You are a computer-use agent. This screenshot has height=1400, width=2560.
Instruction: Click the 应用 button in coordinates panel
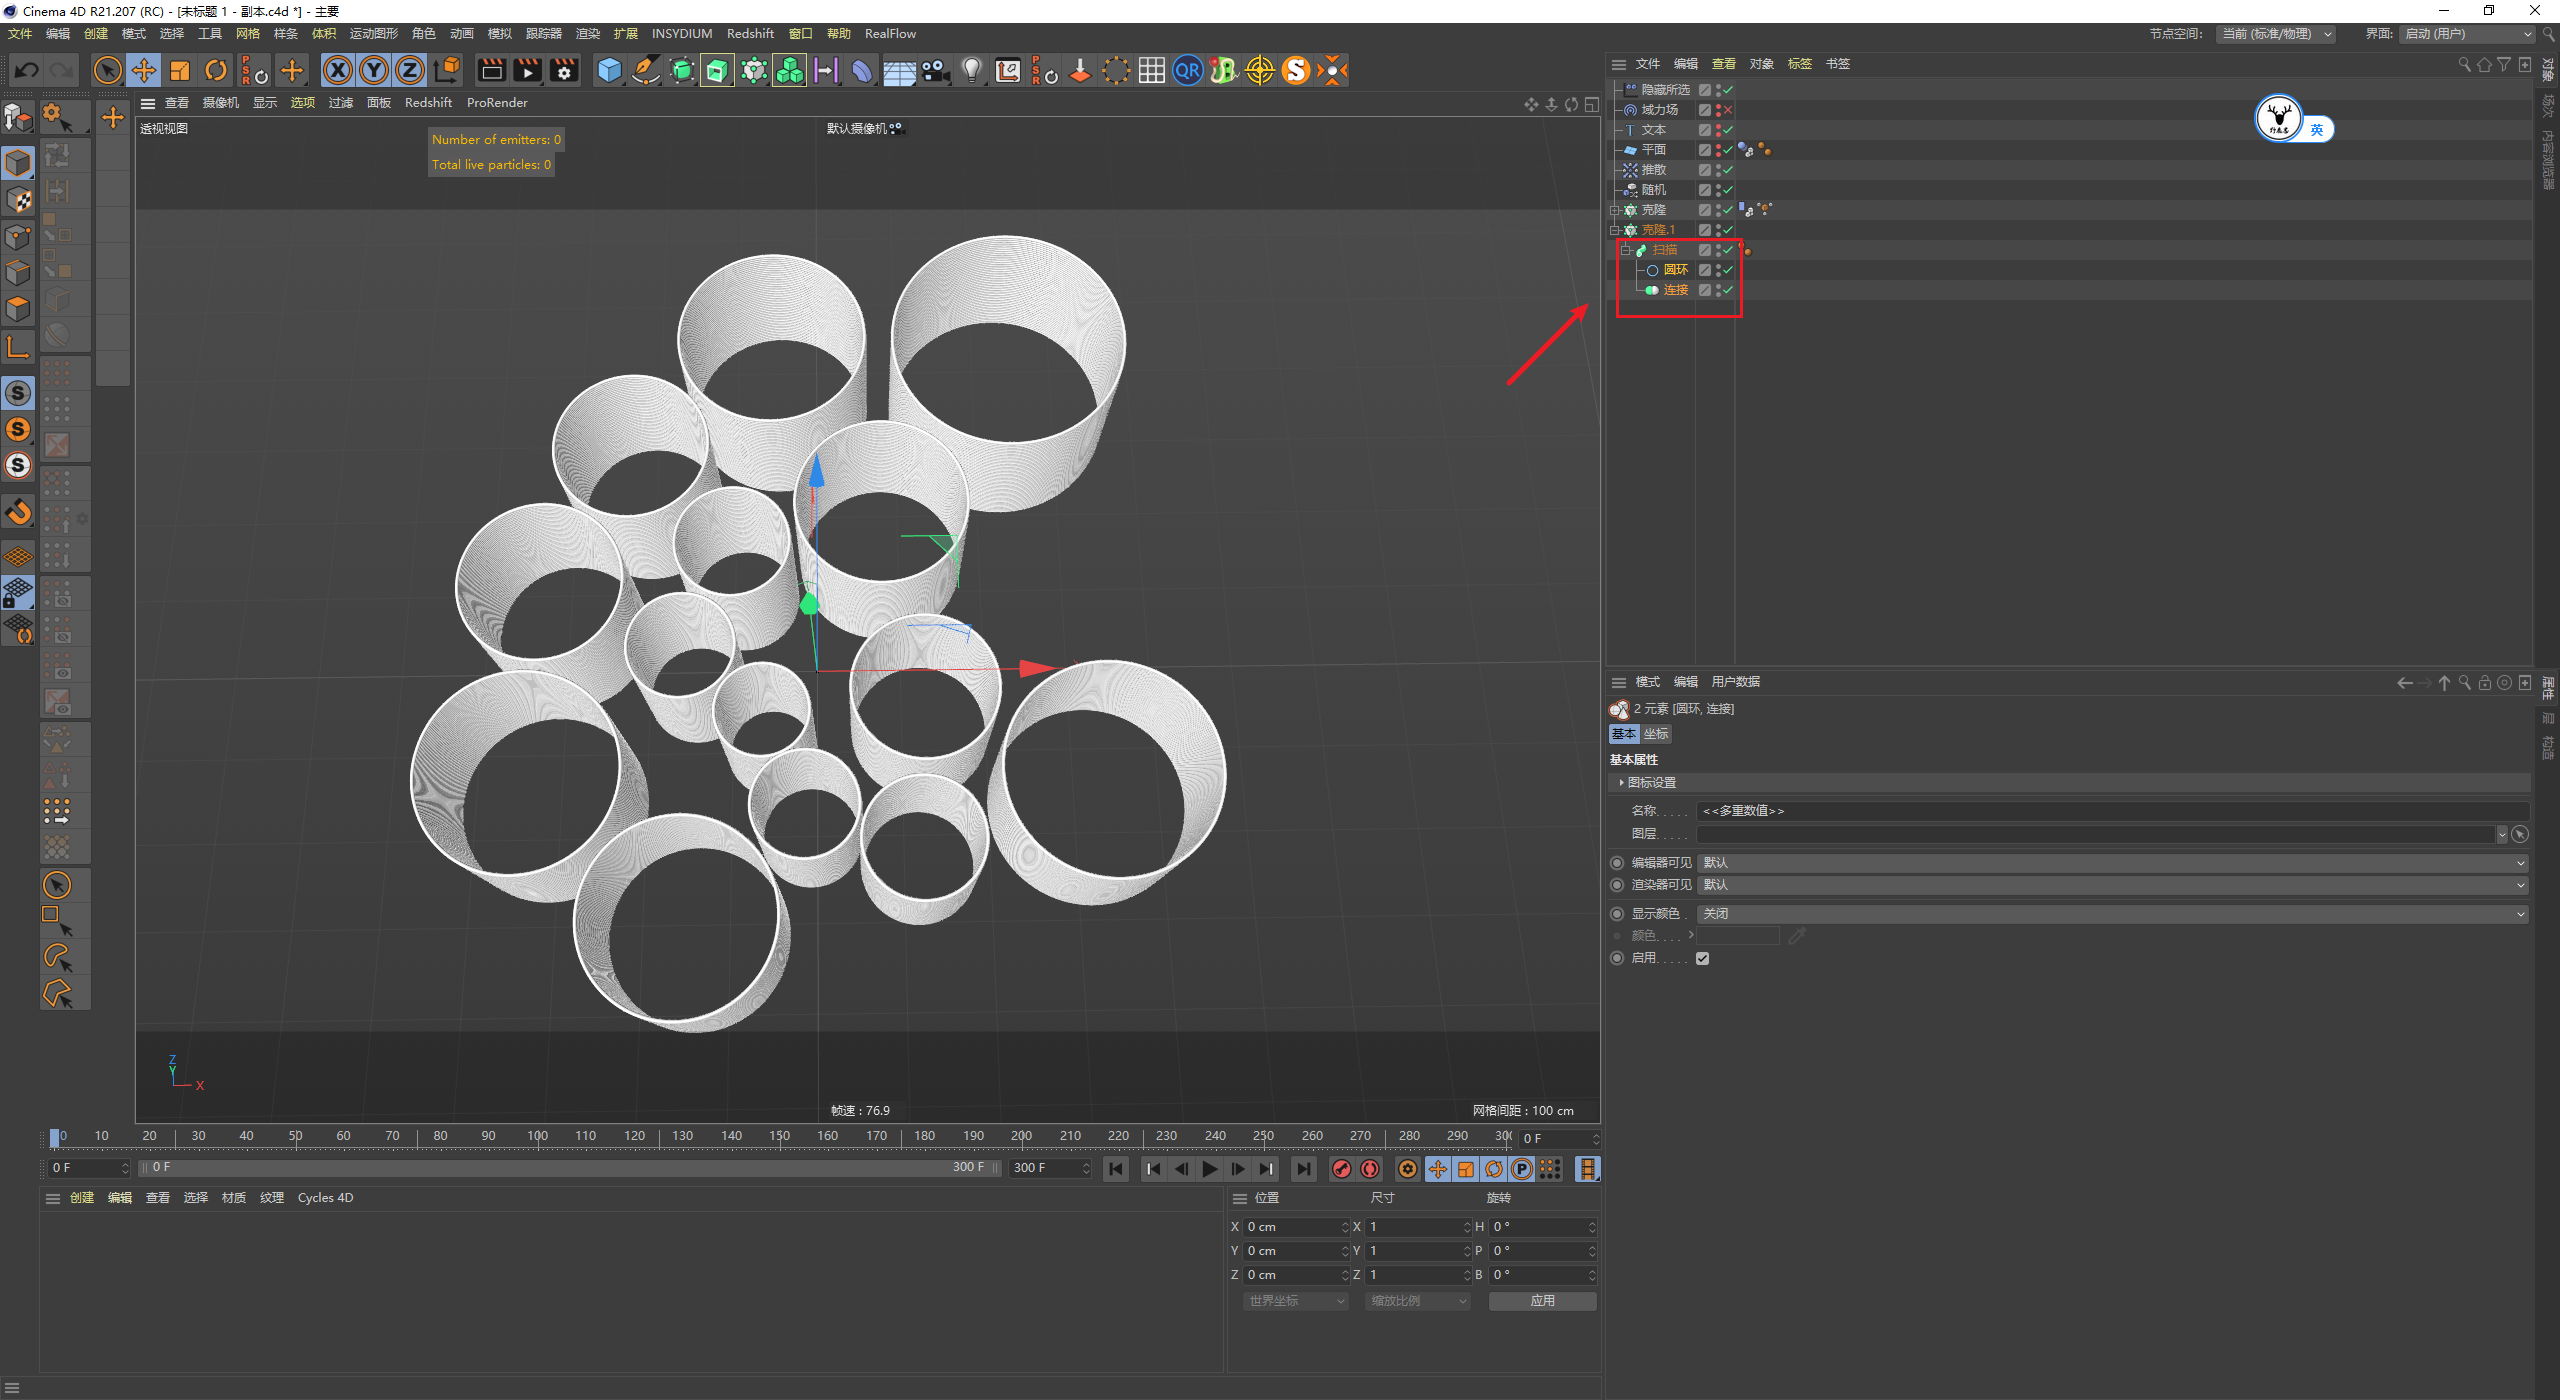(x=1542, y=1301)
